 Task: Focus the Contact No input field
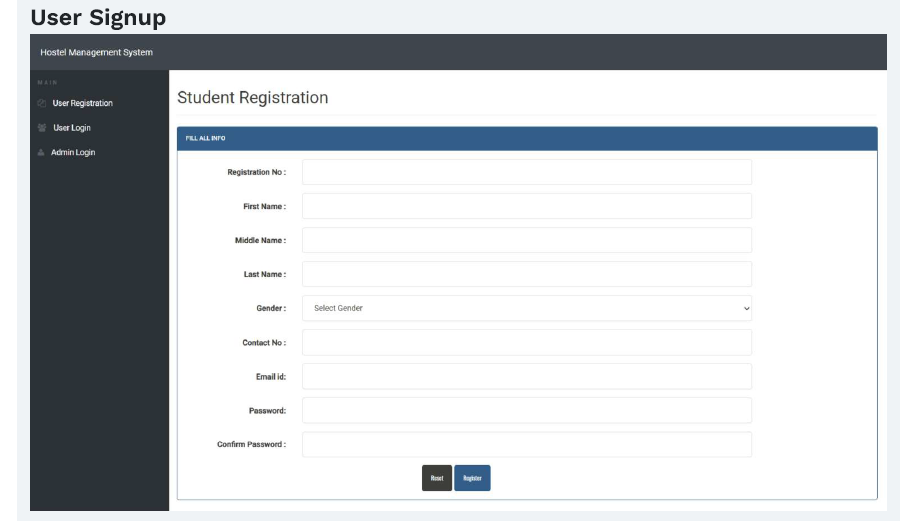click(527, 342)
